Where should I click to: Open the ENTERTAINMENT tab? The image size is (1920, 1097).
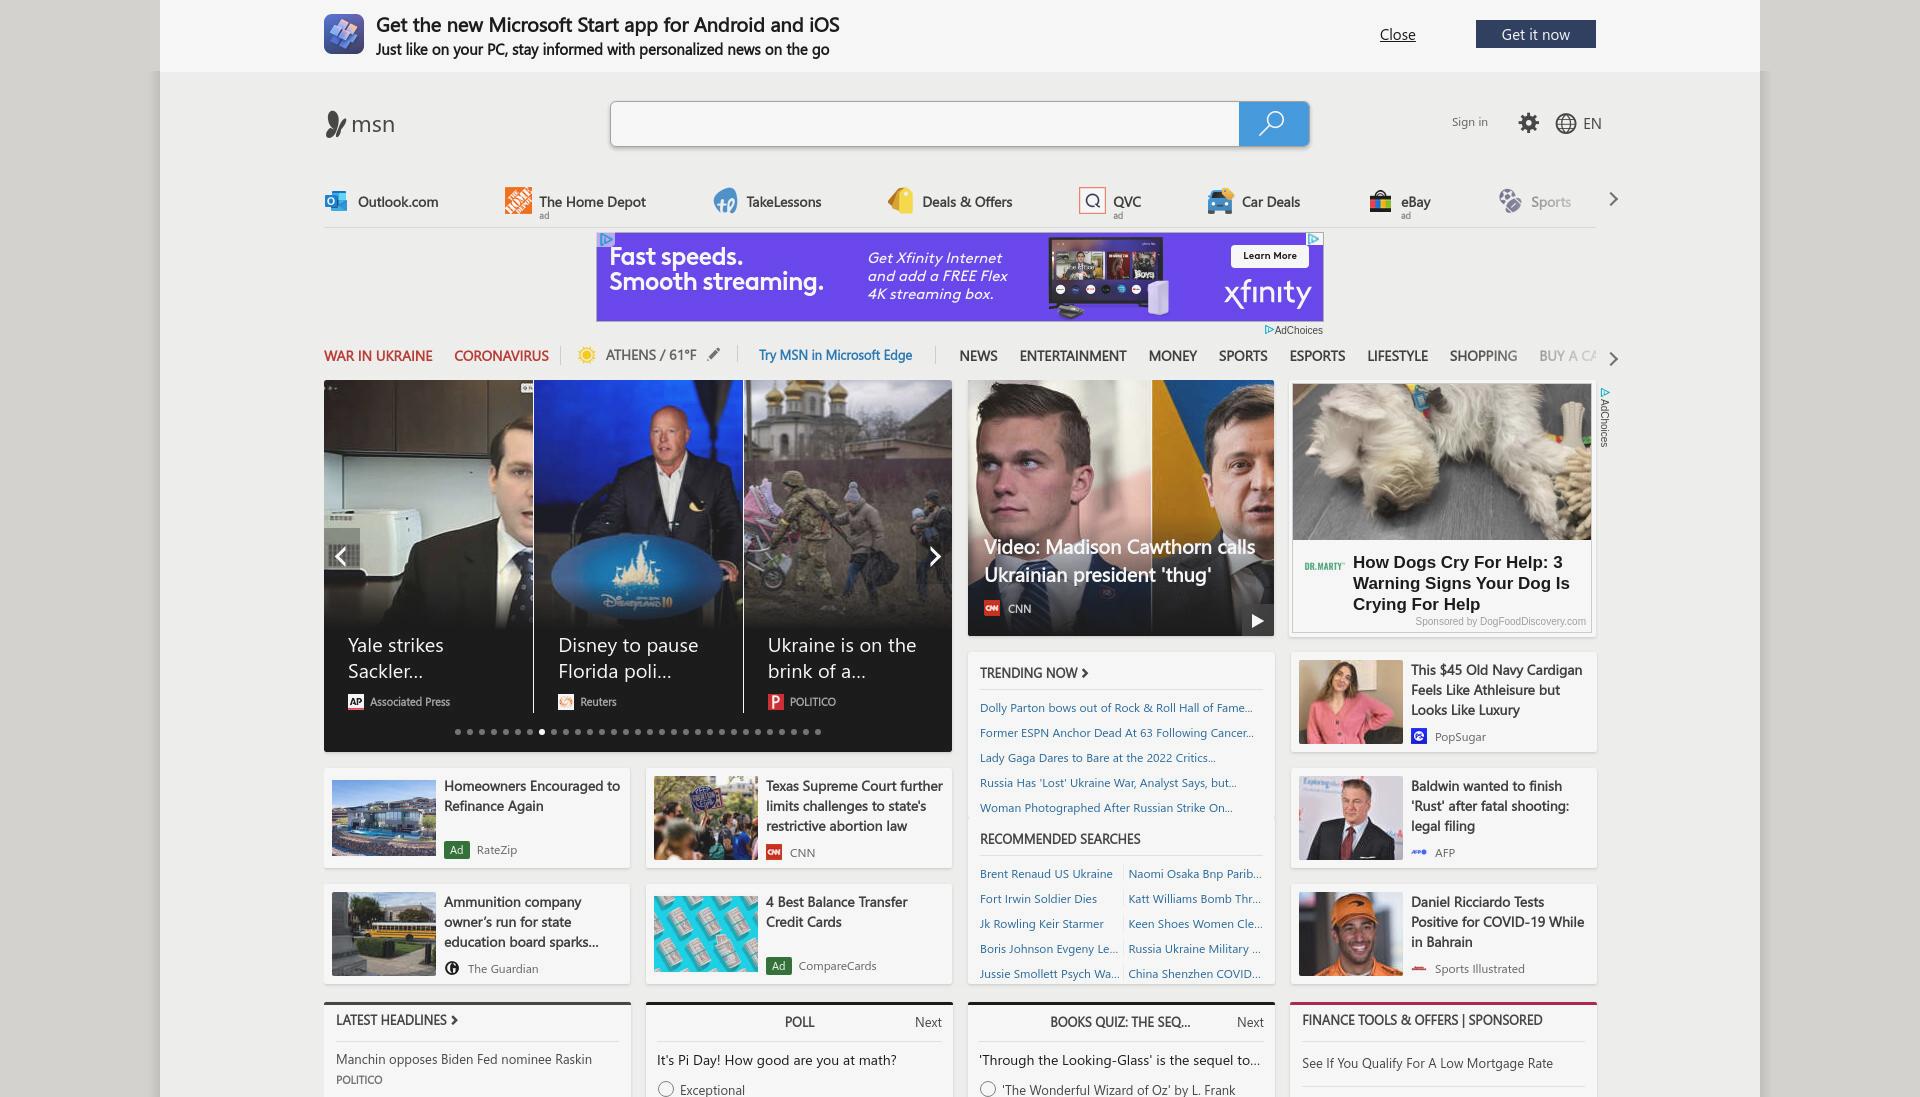pyautogui.click(x=1073, y=356)
